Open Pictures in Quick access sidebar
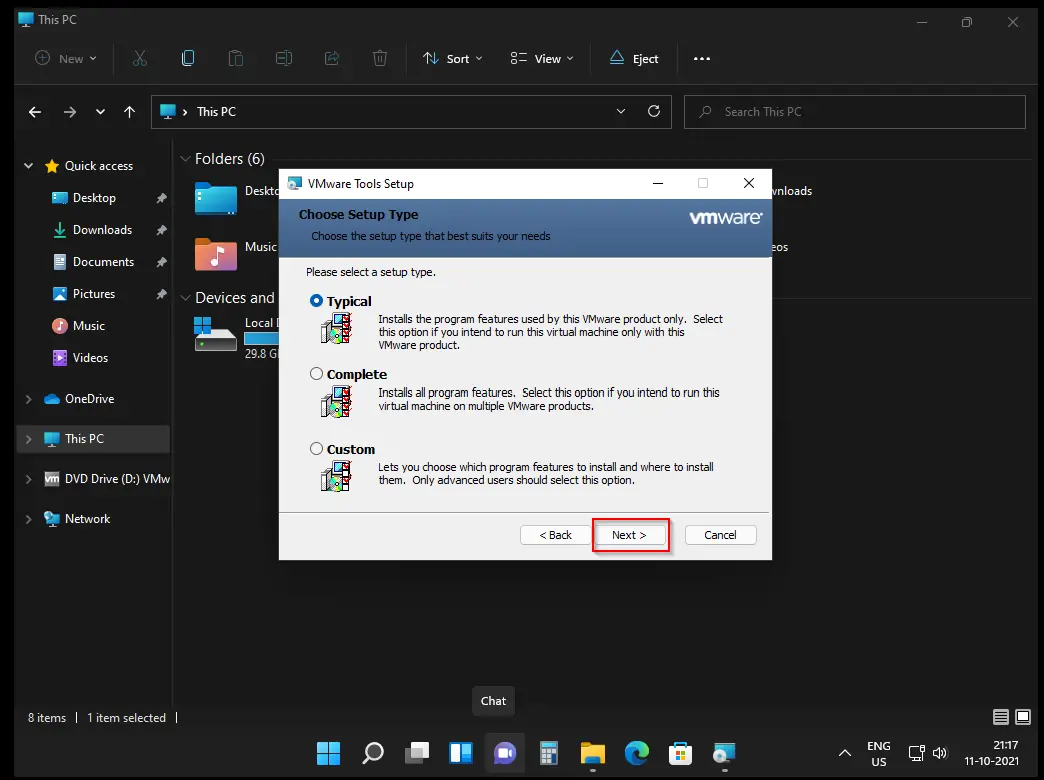 click(x=94, y=294)
